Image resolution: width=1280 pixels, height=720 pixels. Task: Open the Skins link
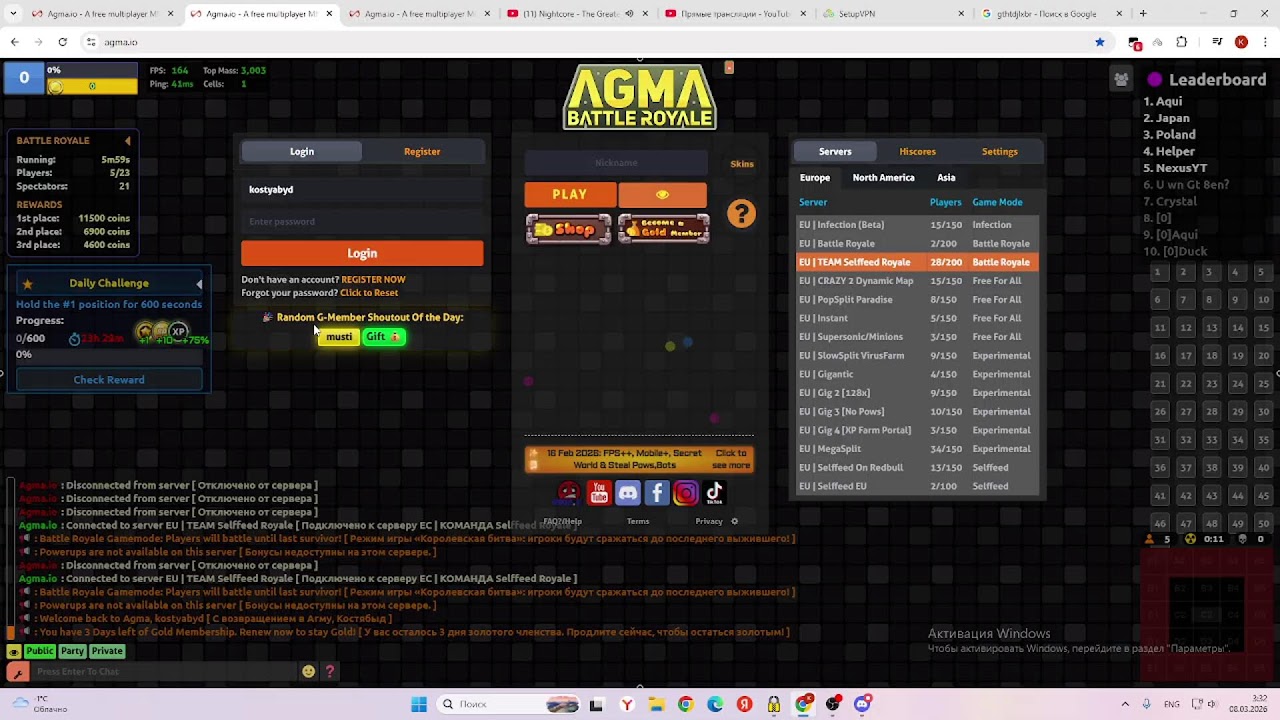(x=742, y=164)
